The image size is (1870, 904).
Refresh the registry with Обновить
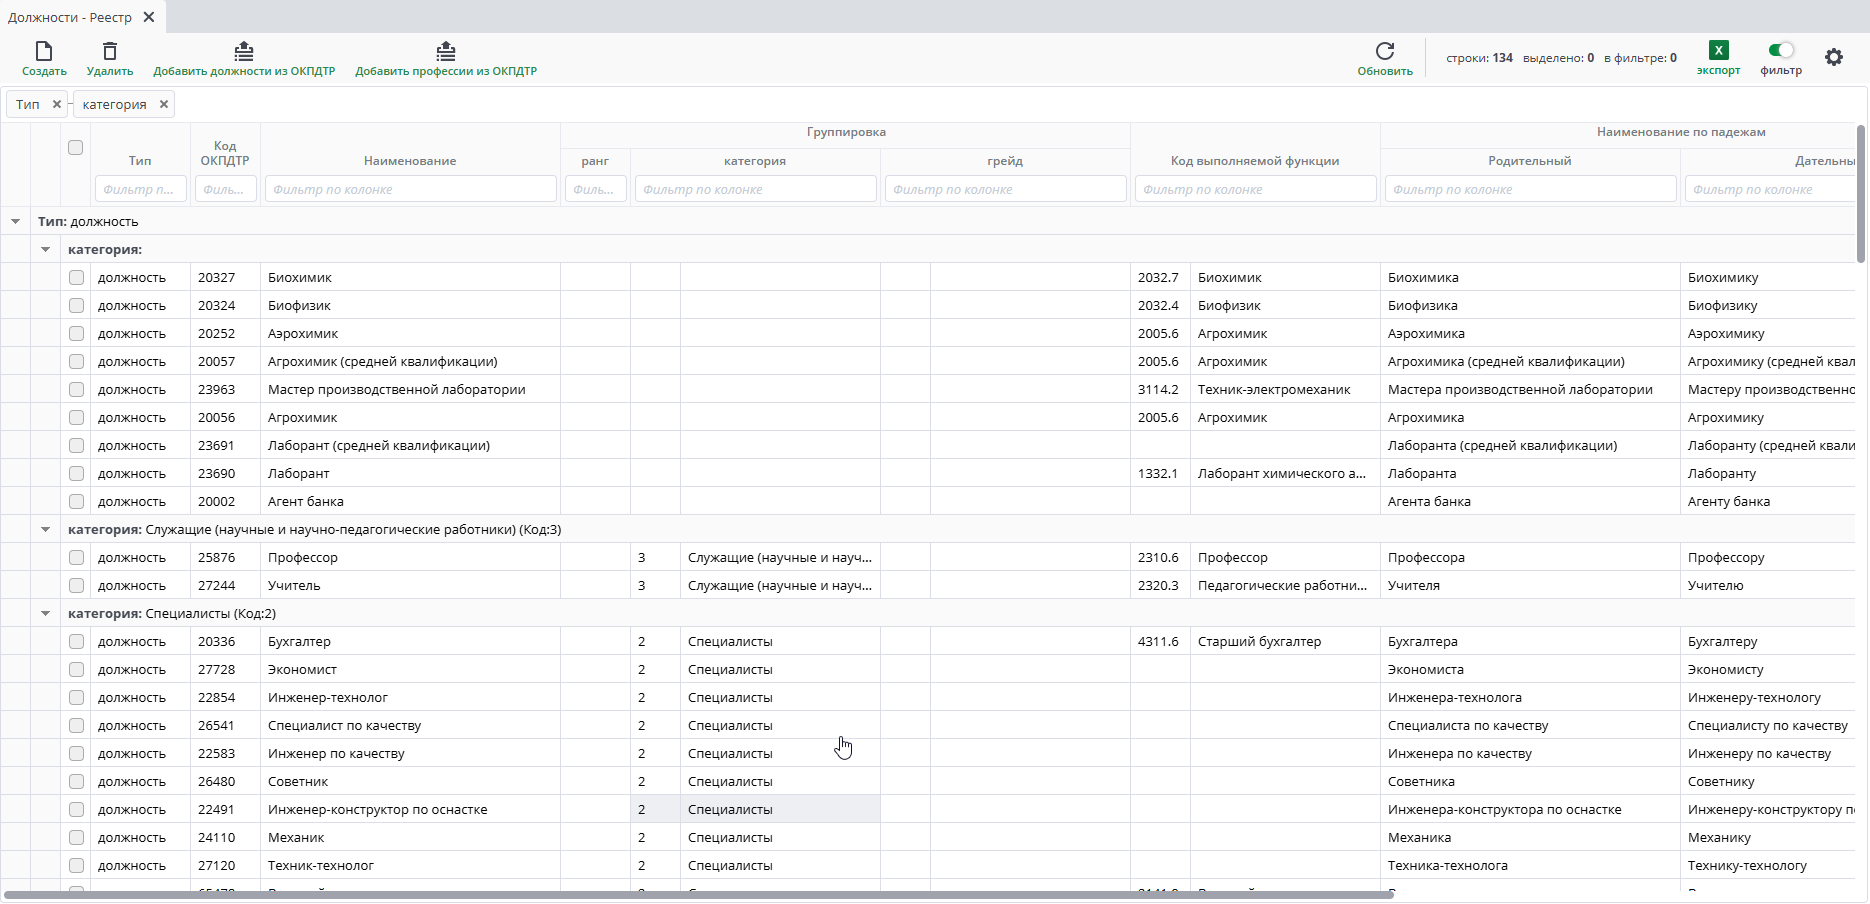pos(1385,51)
